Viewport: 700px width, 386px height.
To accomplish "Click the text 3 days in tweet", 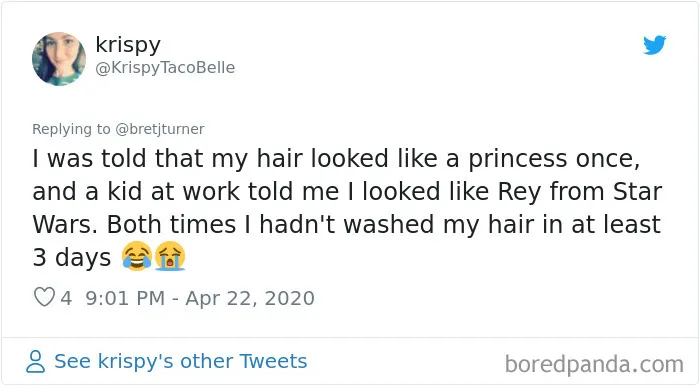I will (x=71, y=257).
